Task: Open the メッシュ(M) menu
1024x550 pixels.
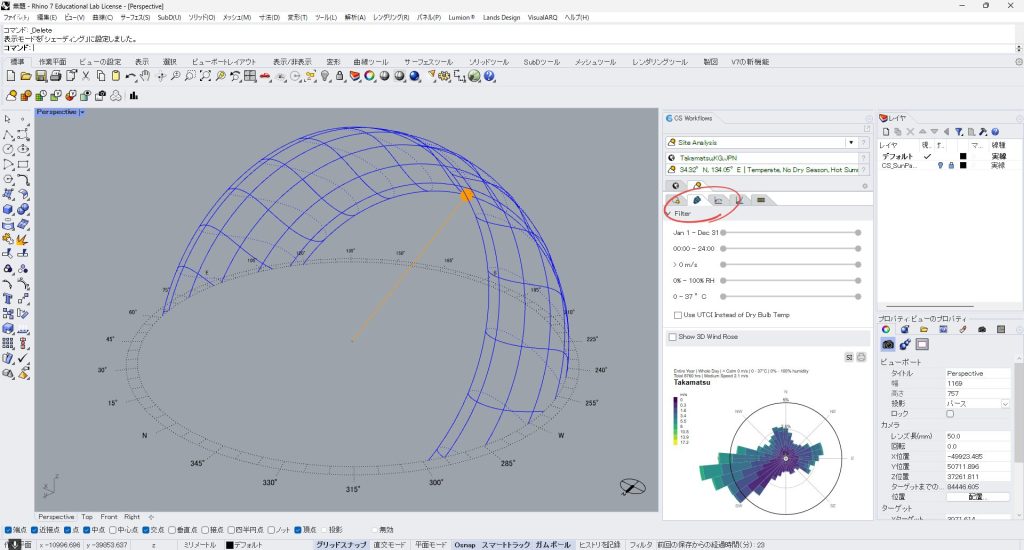Action: (236, 18)
